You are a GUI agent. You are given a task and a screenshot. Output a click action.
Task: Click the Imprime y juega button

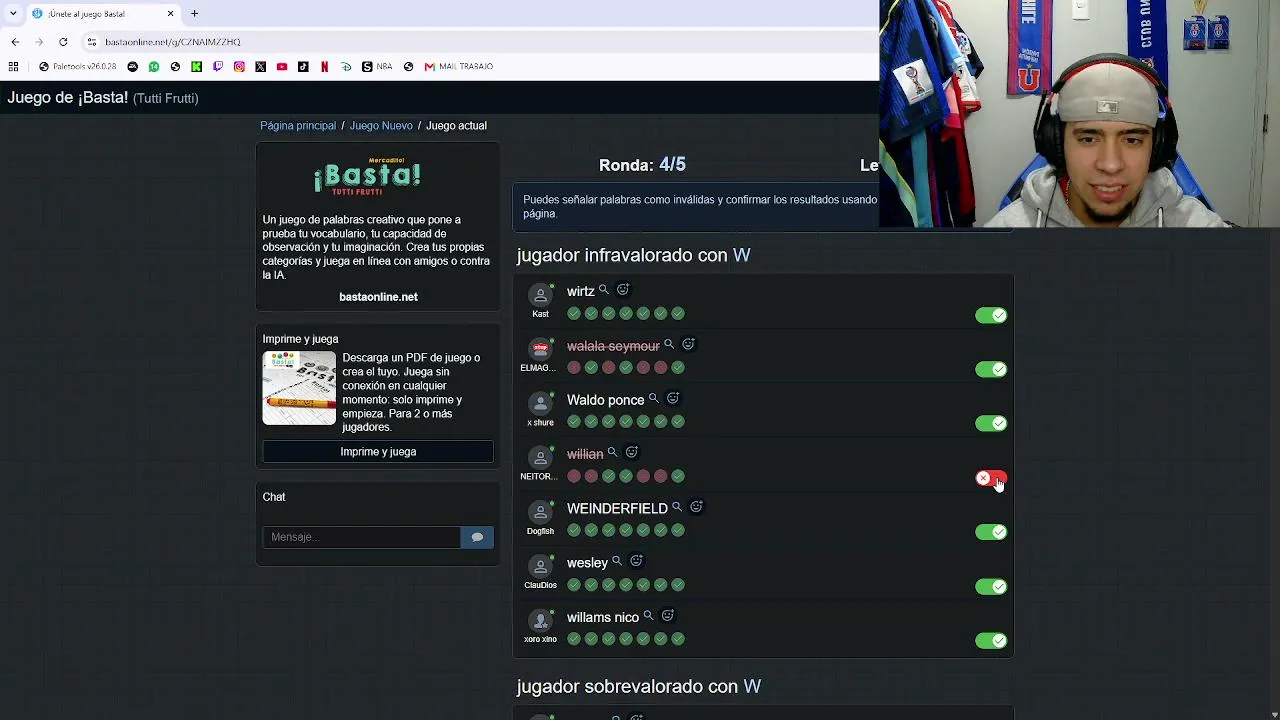(378, 452)
